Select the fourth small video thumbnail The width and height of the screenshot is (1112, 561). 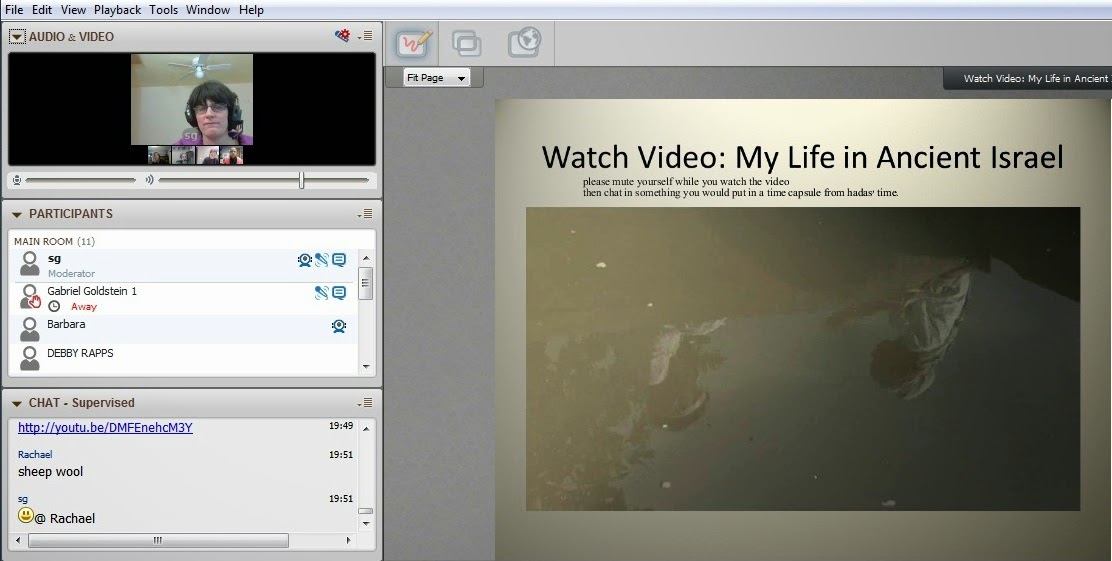231,155
